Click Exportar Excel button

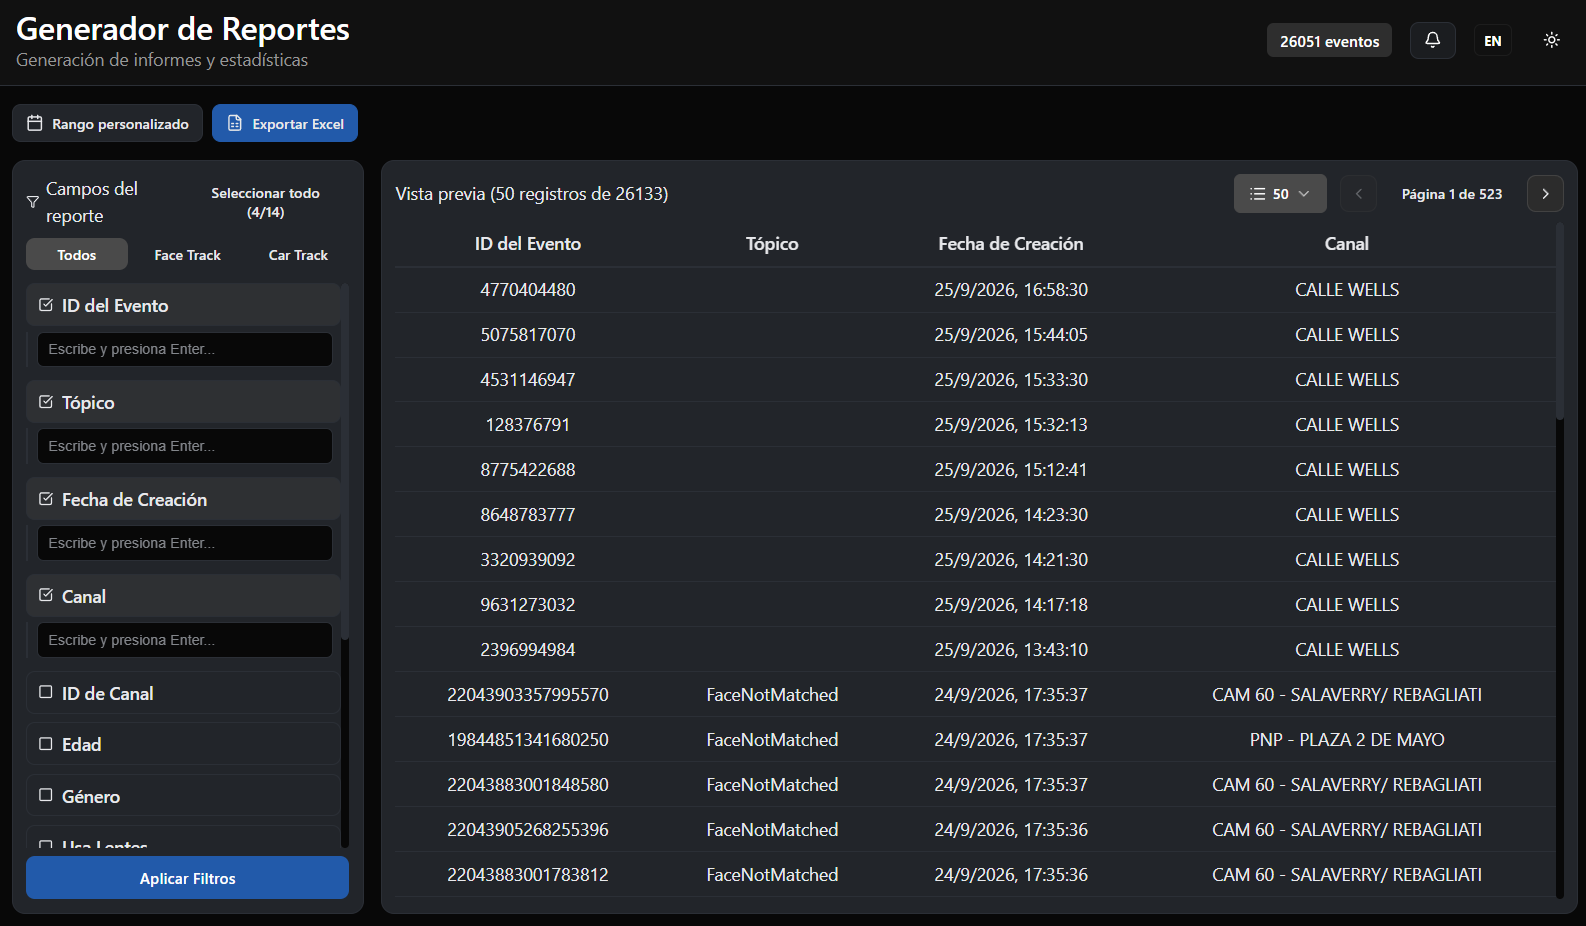click(x=285, y=123)
